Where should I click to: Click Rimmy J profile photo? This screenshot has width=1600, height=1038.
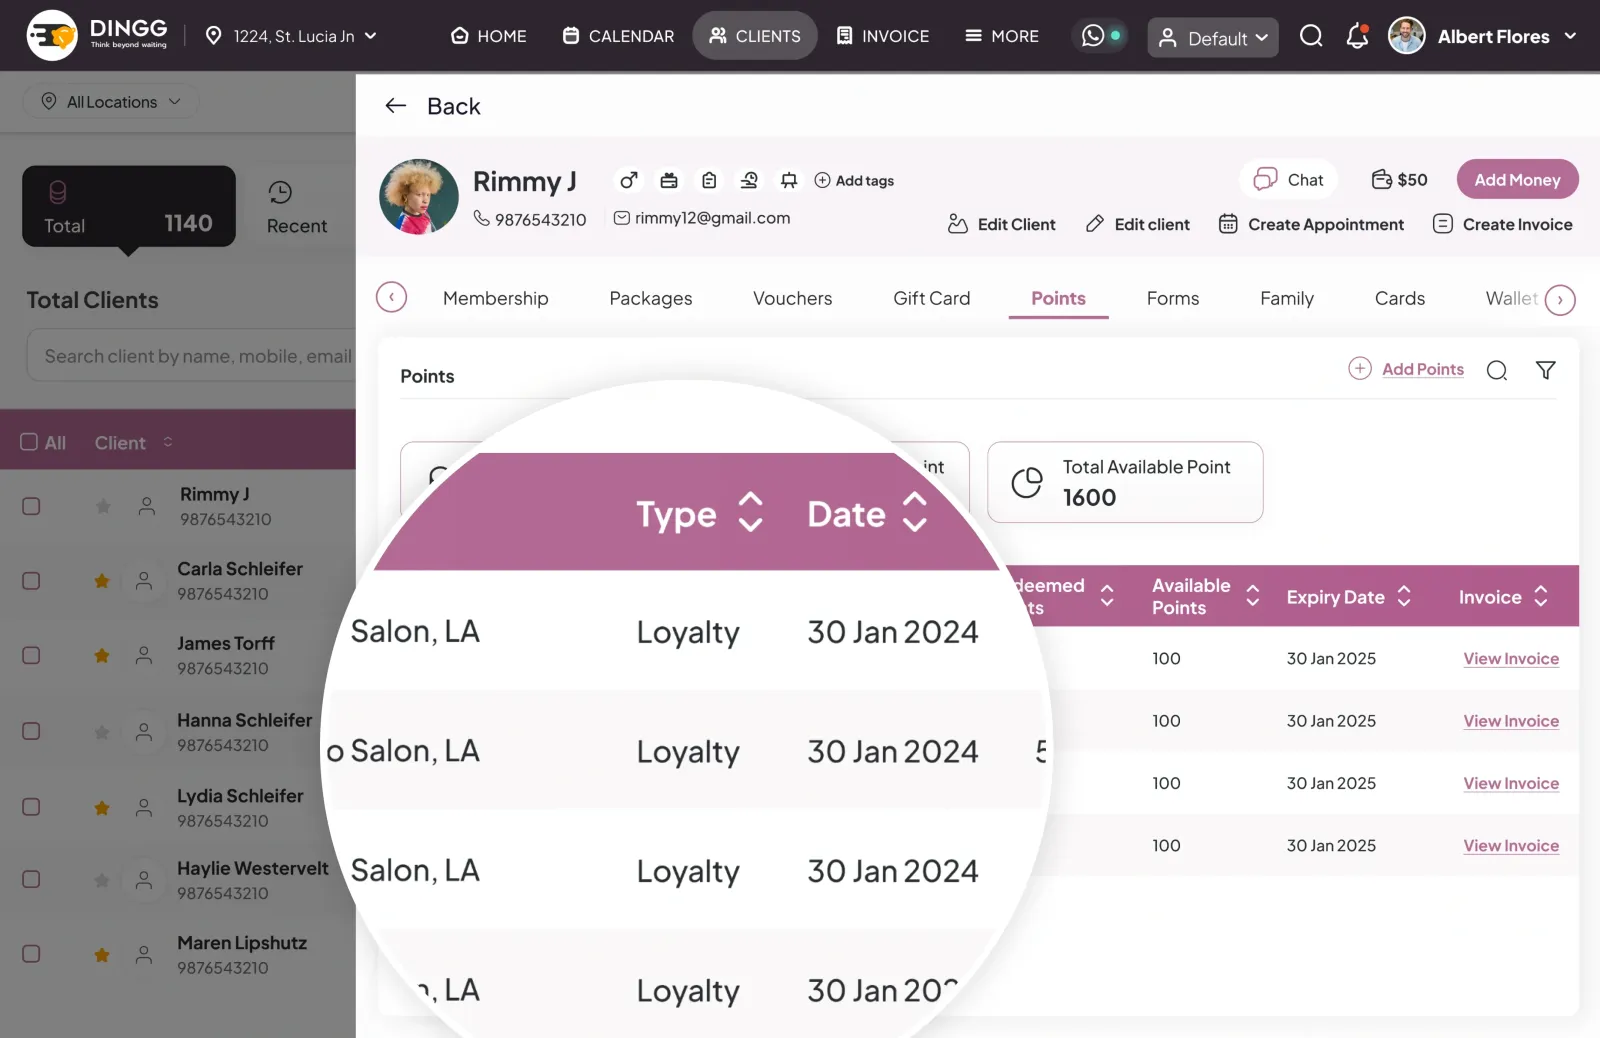pyautogui.click(x=419, y=197)
